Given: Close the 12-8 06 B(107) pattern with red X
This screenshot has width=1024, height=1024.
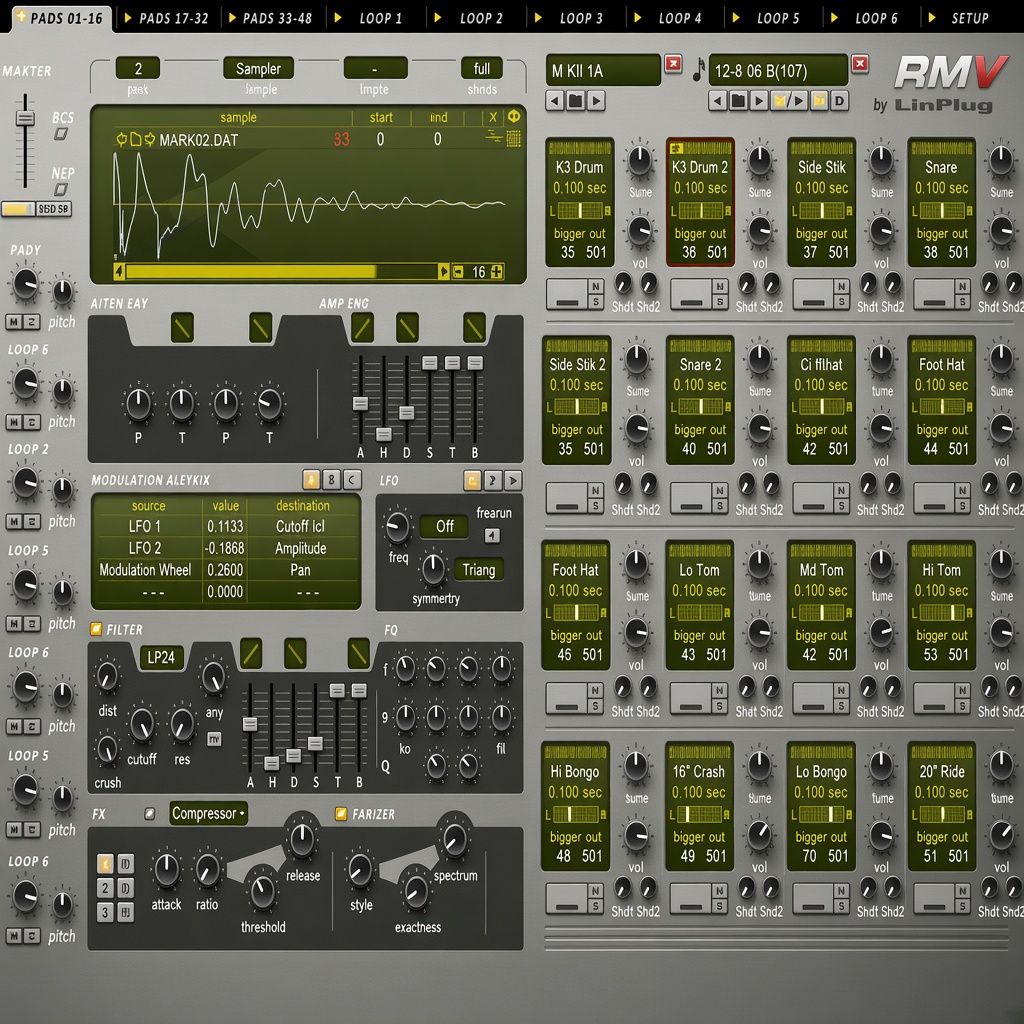Looking at the screenshot, I should click(860, 63).
